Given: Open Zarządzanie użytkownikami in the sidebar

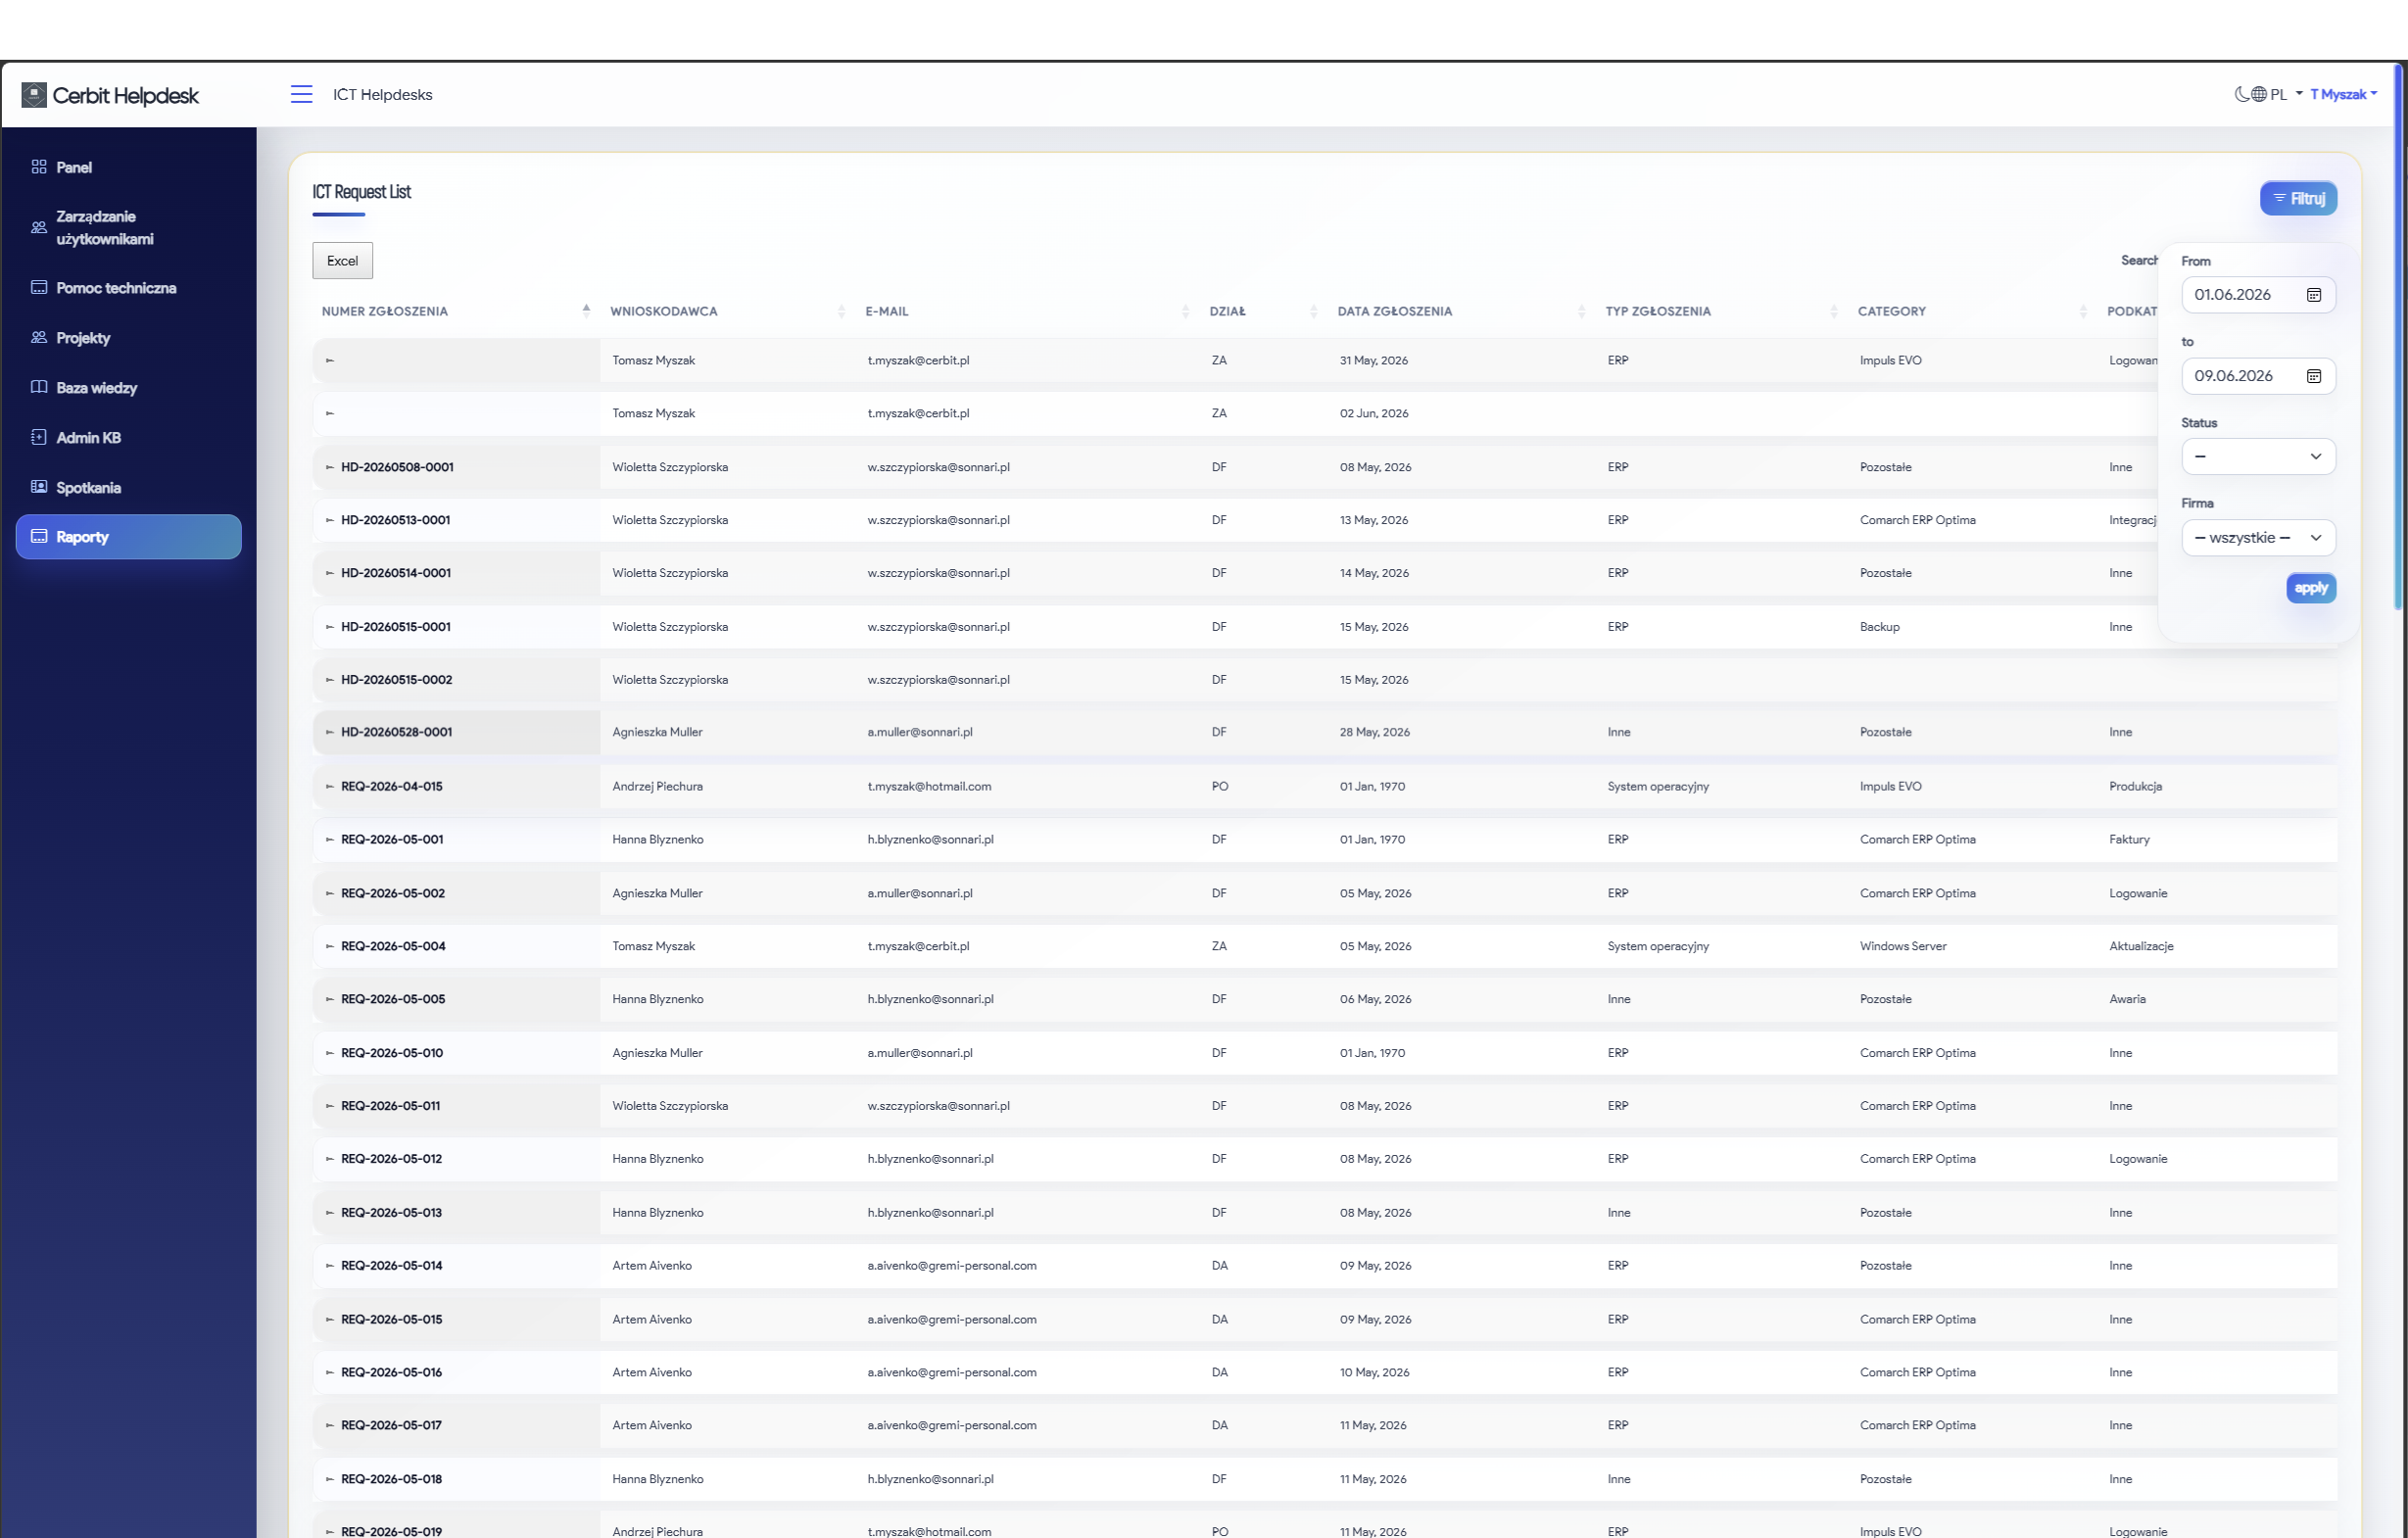Looking at the screenshot, I should pos(128,227).
